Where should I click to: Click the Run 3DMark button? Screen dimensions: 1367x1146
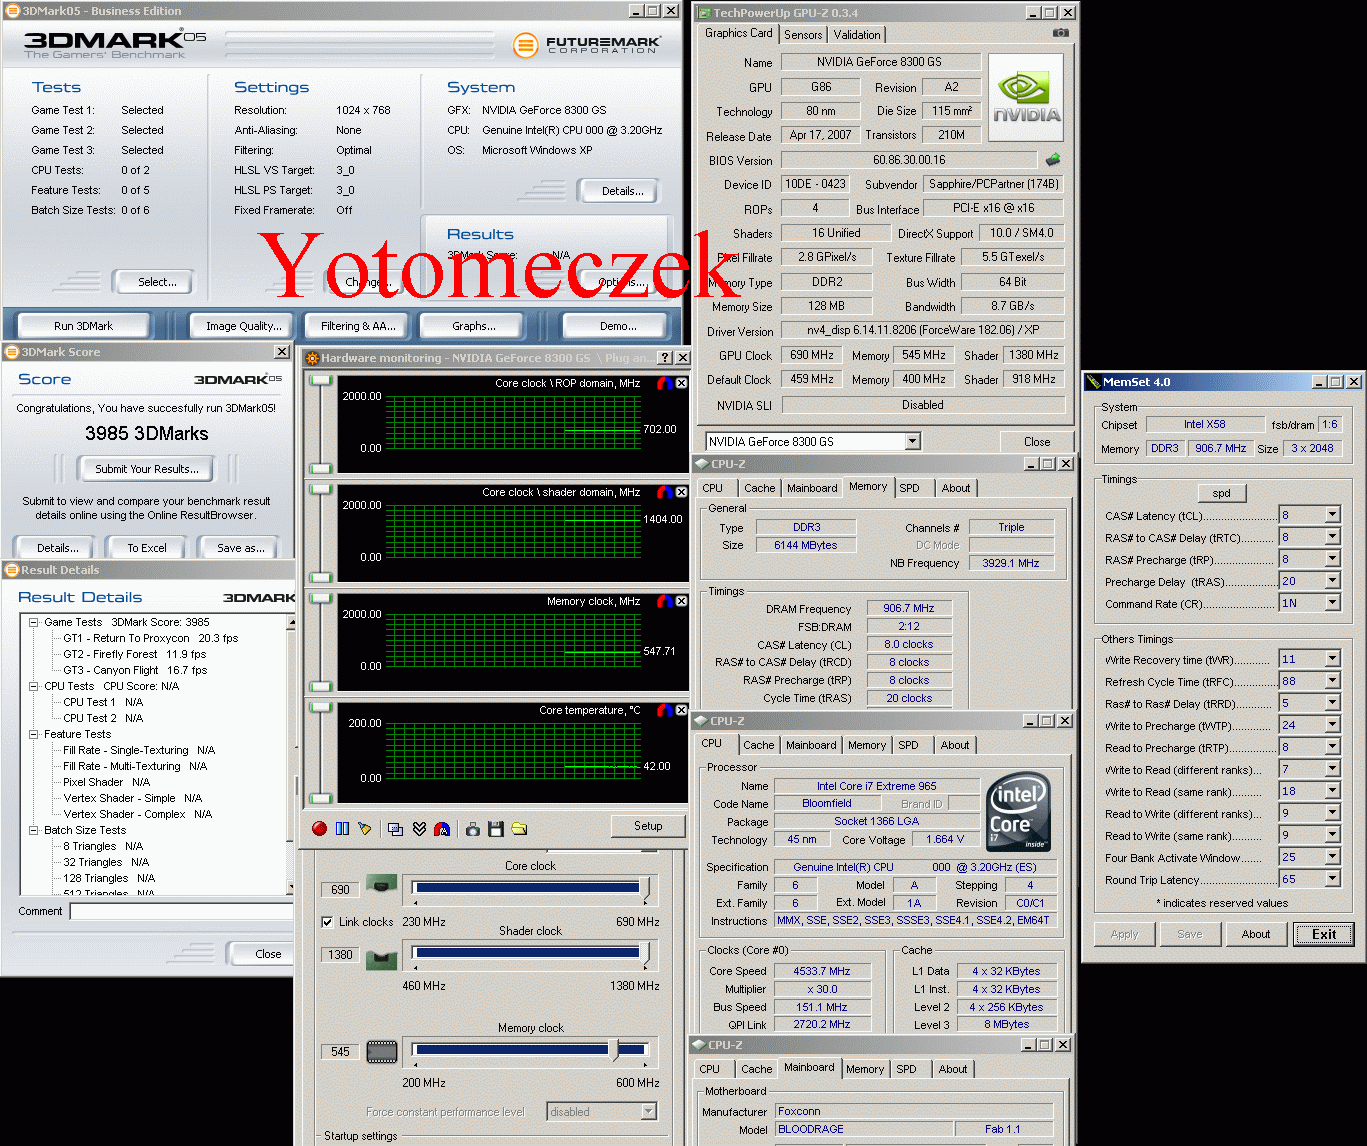click(x=83, y=326)
